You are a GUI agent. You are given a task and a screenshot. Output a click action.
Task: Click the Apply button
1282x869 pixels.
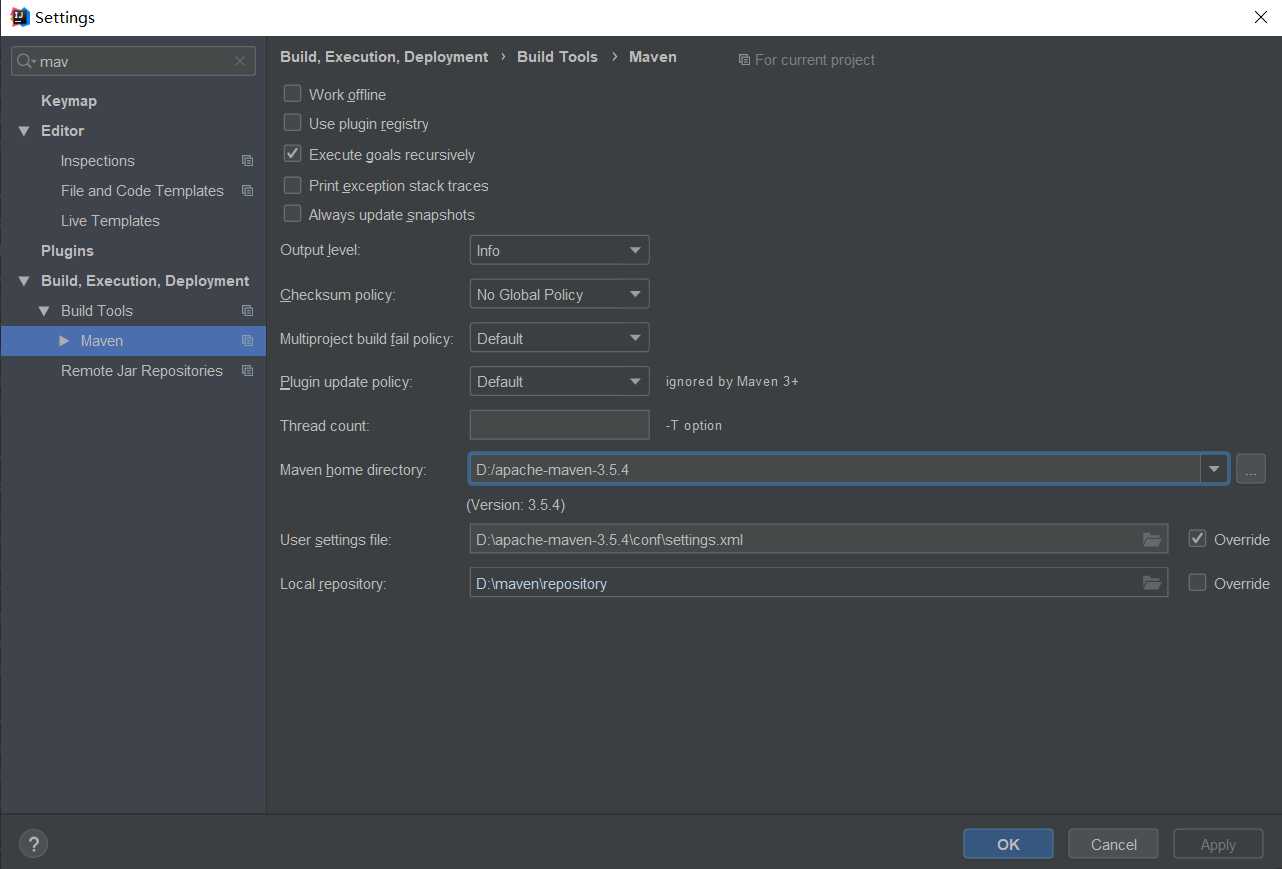point(1218,844)
